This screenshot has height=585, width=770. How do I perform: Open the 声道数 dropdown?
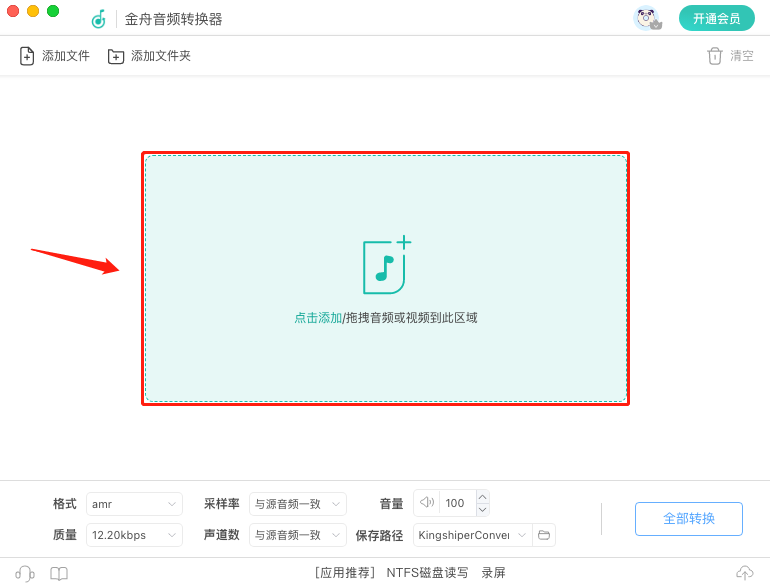coord(298,535)
